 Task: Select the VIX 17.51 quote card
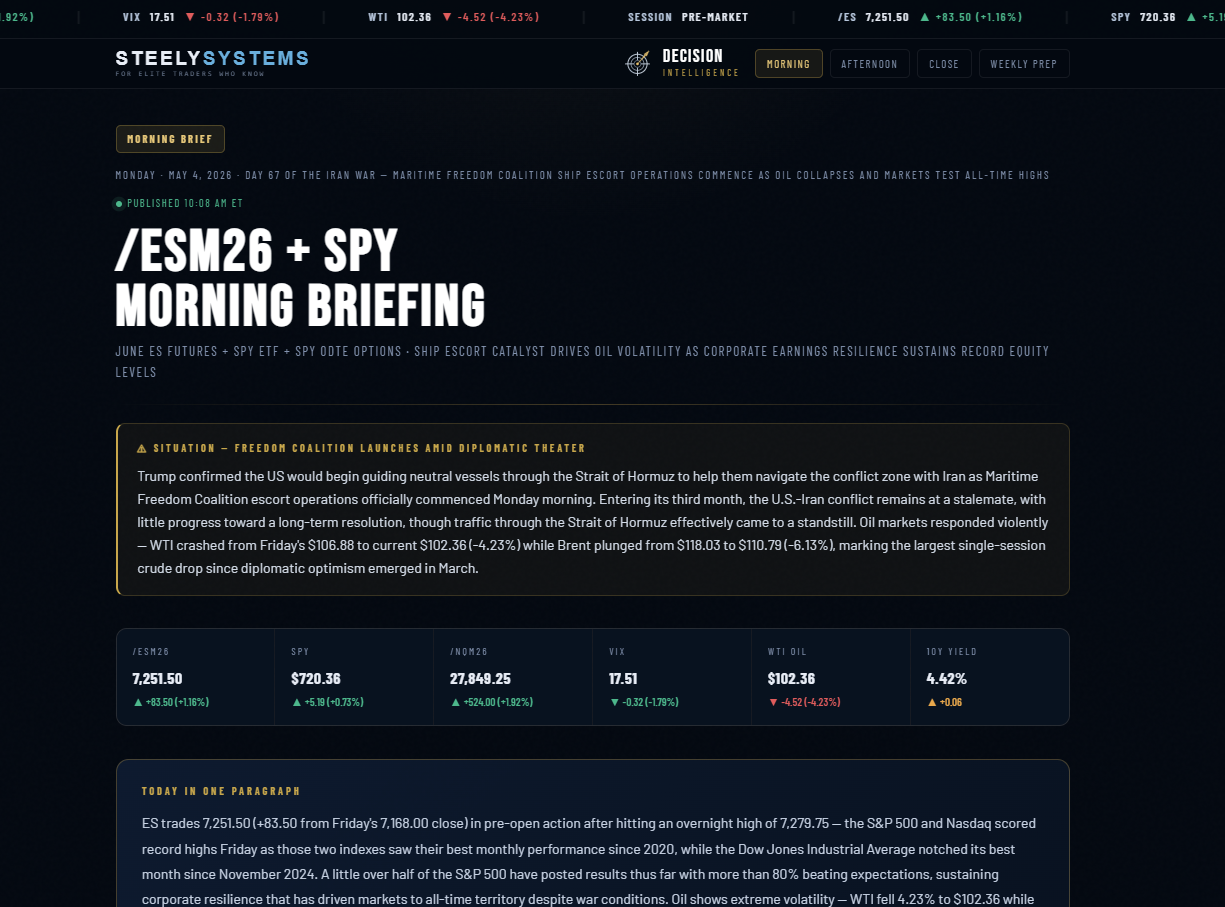click(672, 677)
